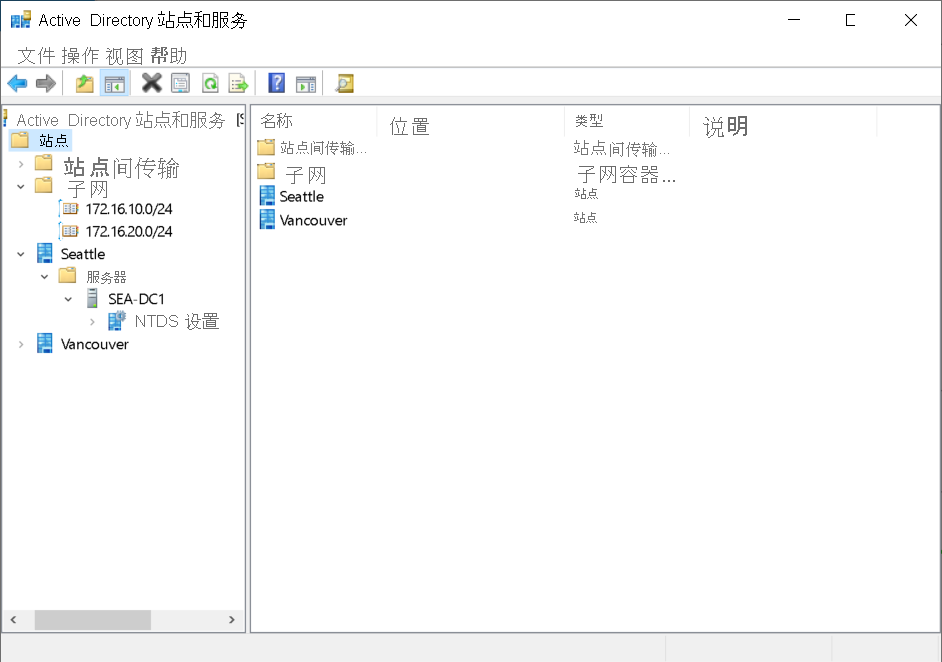Image resolution: width=942 pixels, height=662 pixels.
Task: Click the Seattle site icon in tree
Action: point(44,254)
